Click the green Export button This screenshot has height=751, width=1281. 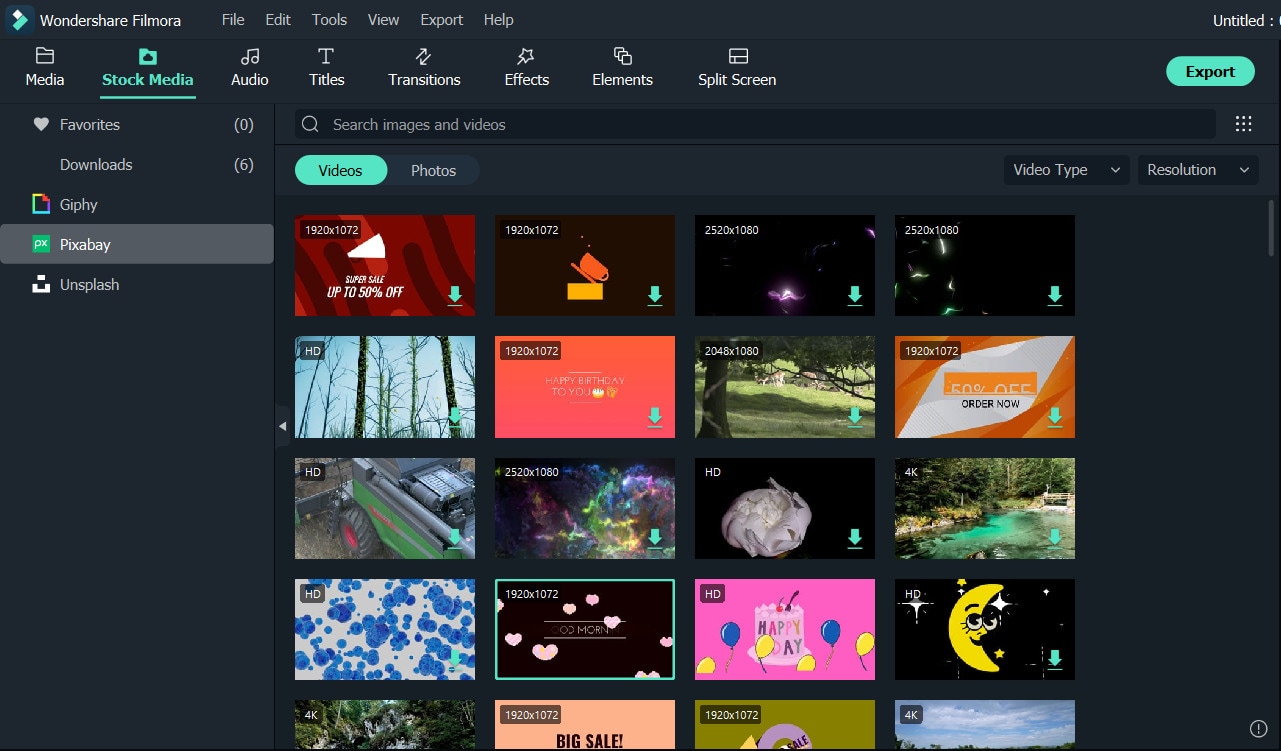click(1210, 71)
